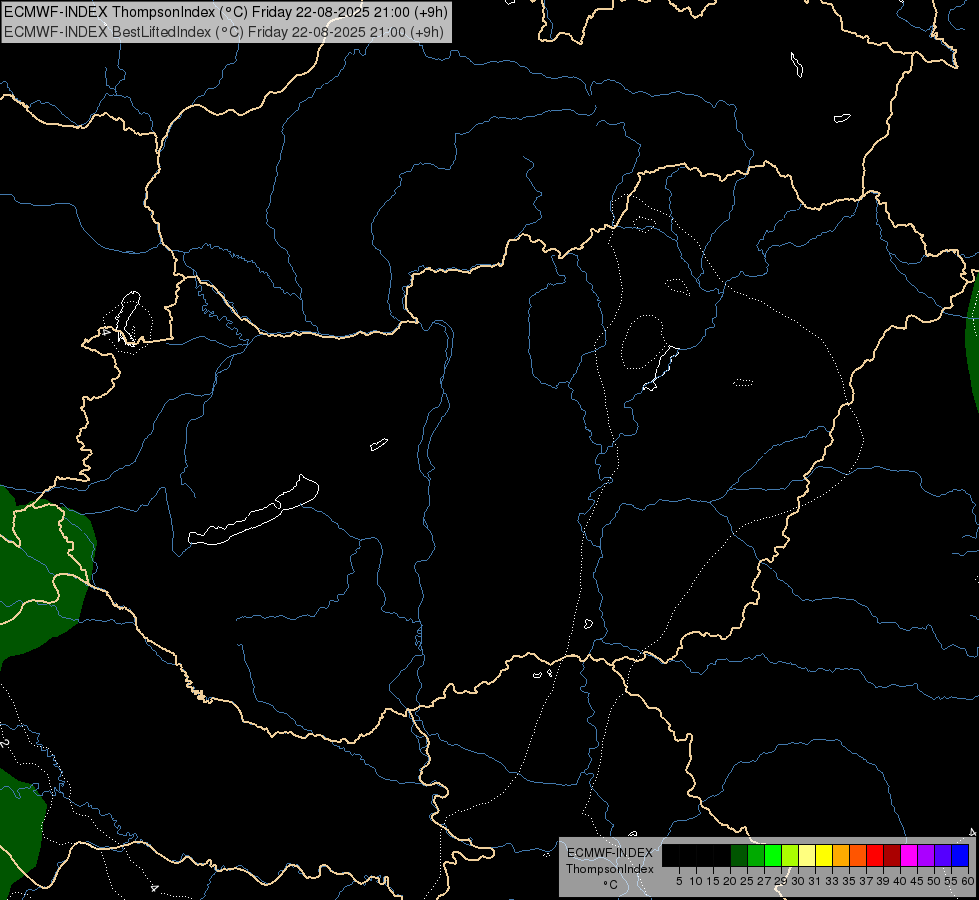Click the legend tick value 33

click(x=832, y=881)
